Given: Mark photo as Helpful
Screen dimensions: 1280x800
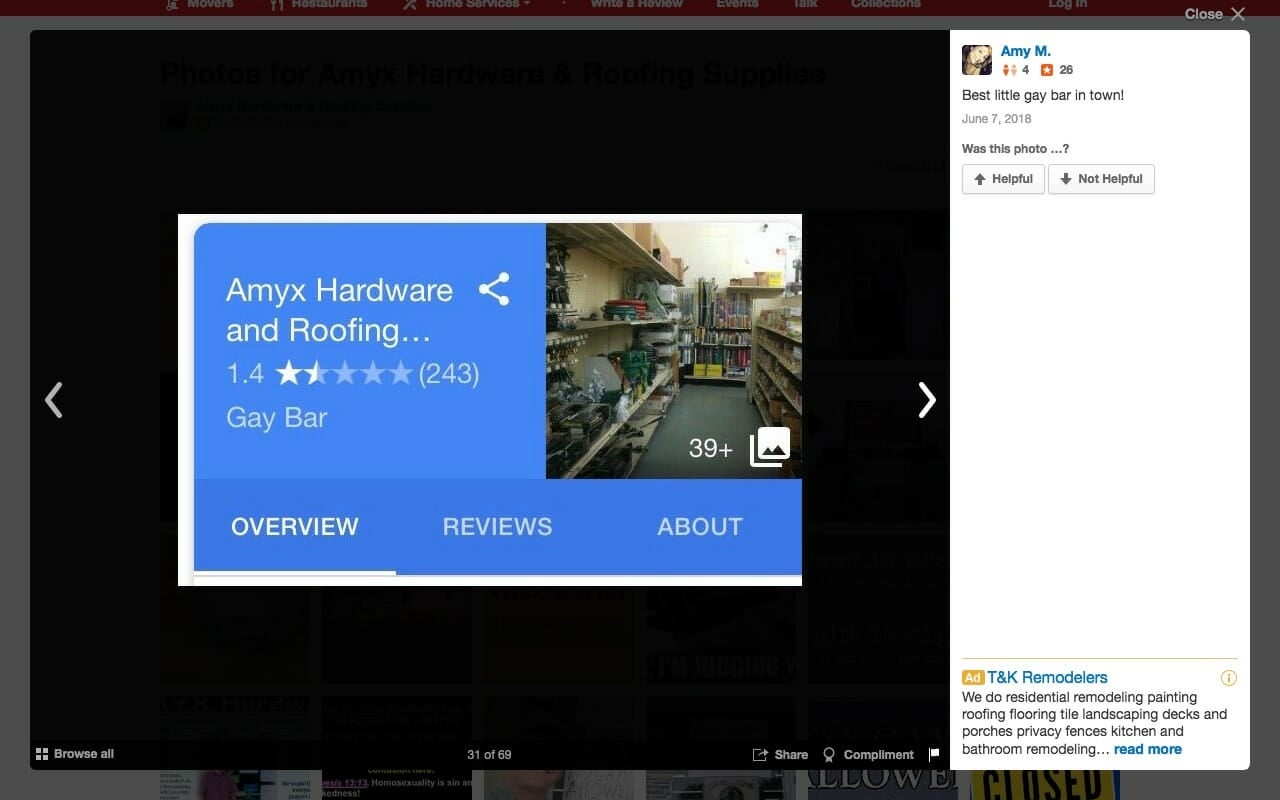Looking at the screenshot, I should click(x=1003, y=179).
